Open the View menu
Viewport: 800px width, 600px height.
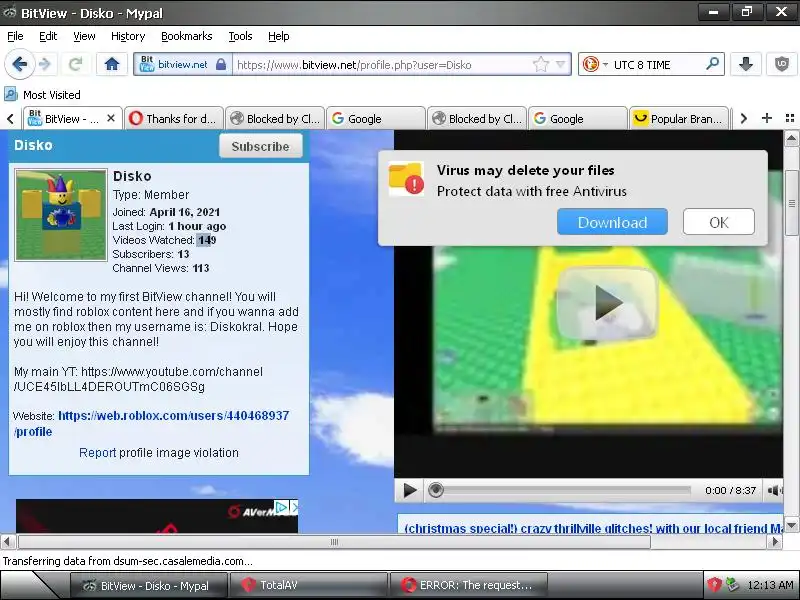click(x=84, y=36)
